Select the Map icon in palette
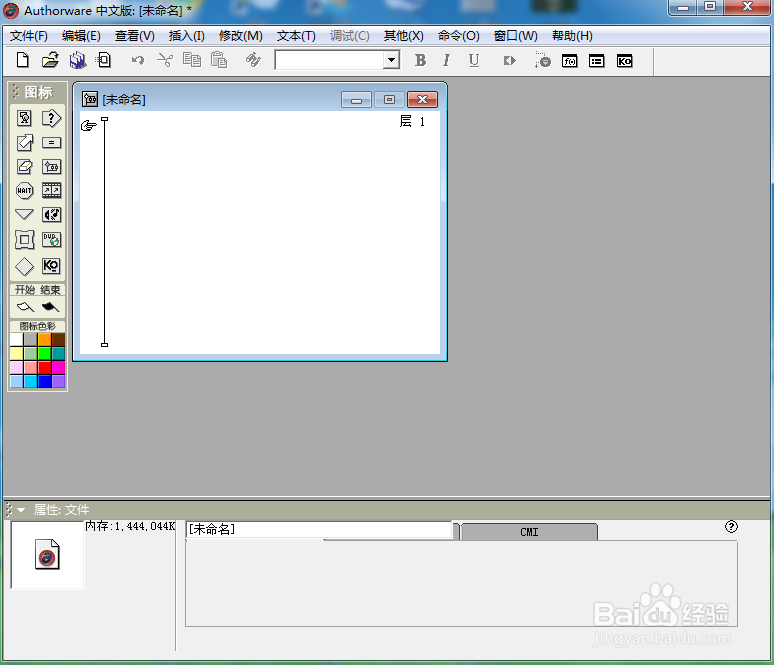The width and height of the screenshot is (774, 665). pos(51,166)
